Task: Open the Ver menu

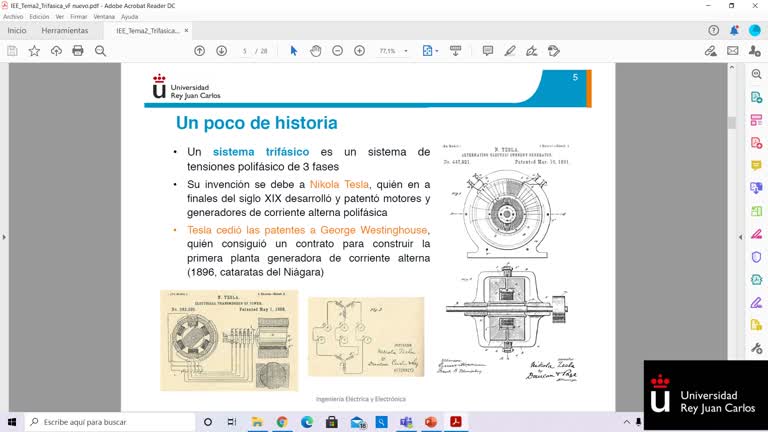Action: 60,17
